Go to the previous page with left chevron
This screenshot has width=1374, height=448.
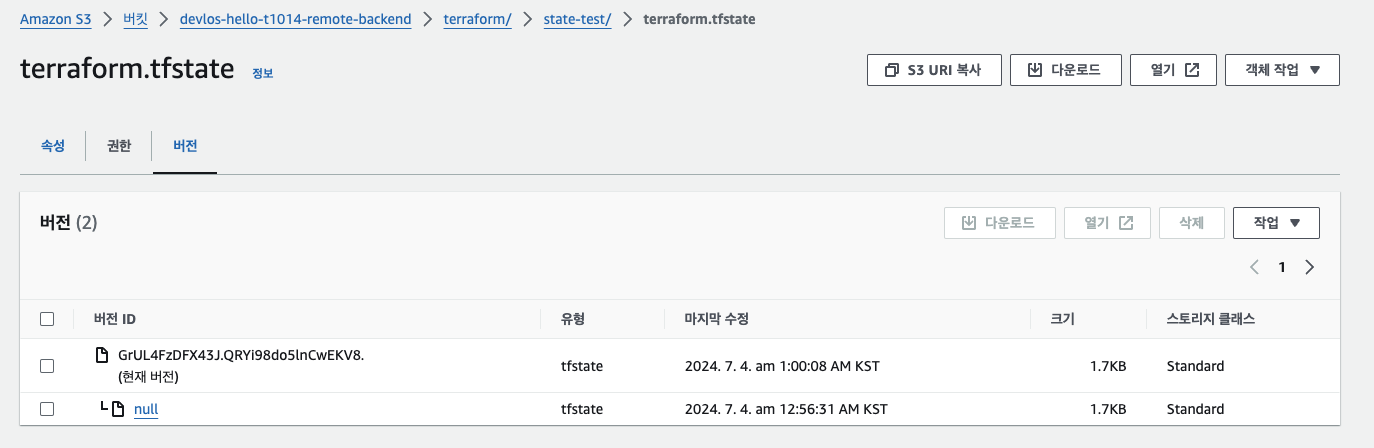coord(1254,267)
